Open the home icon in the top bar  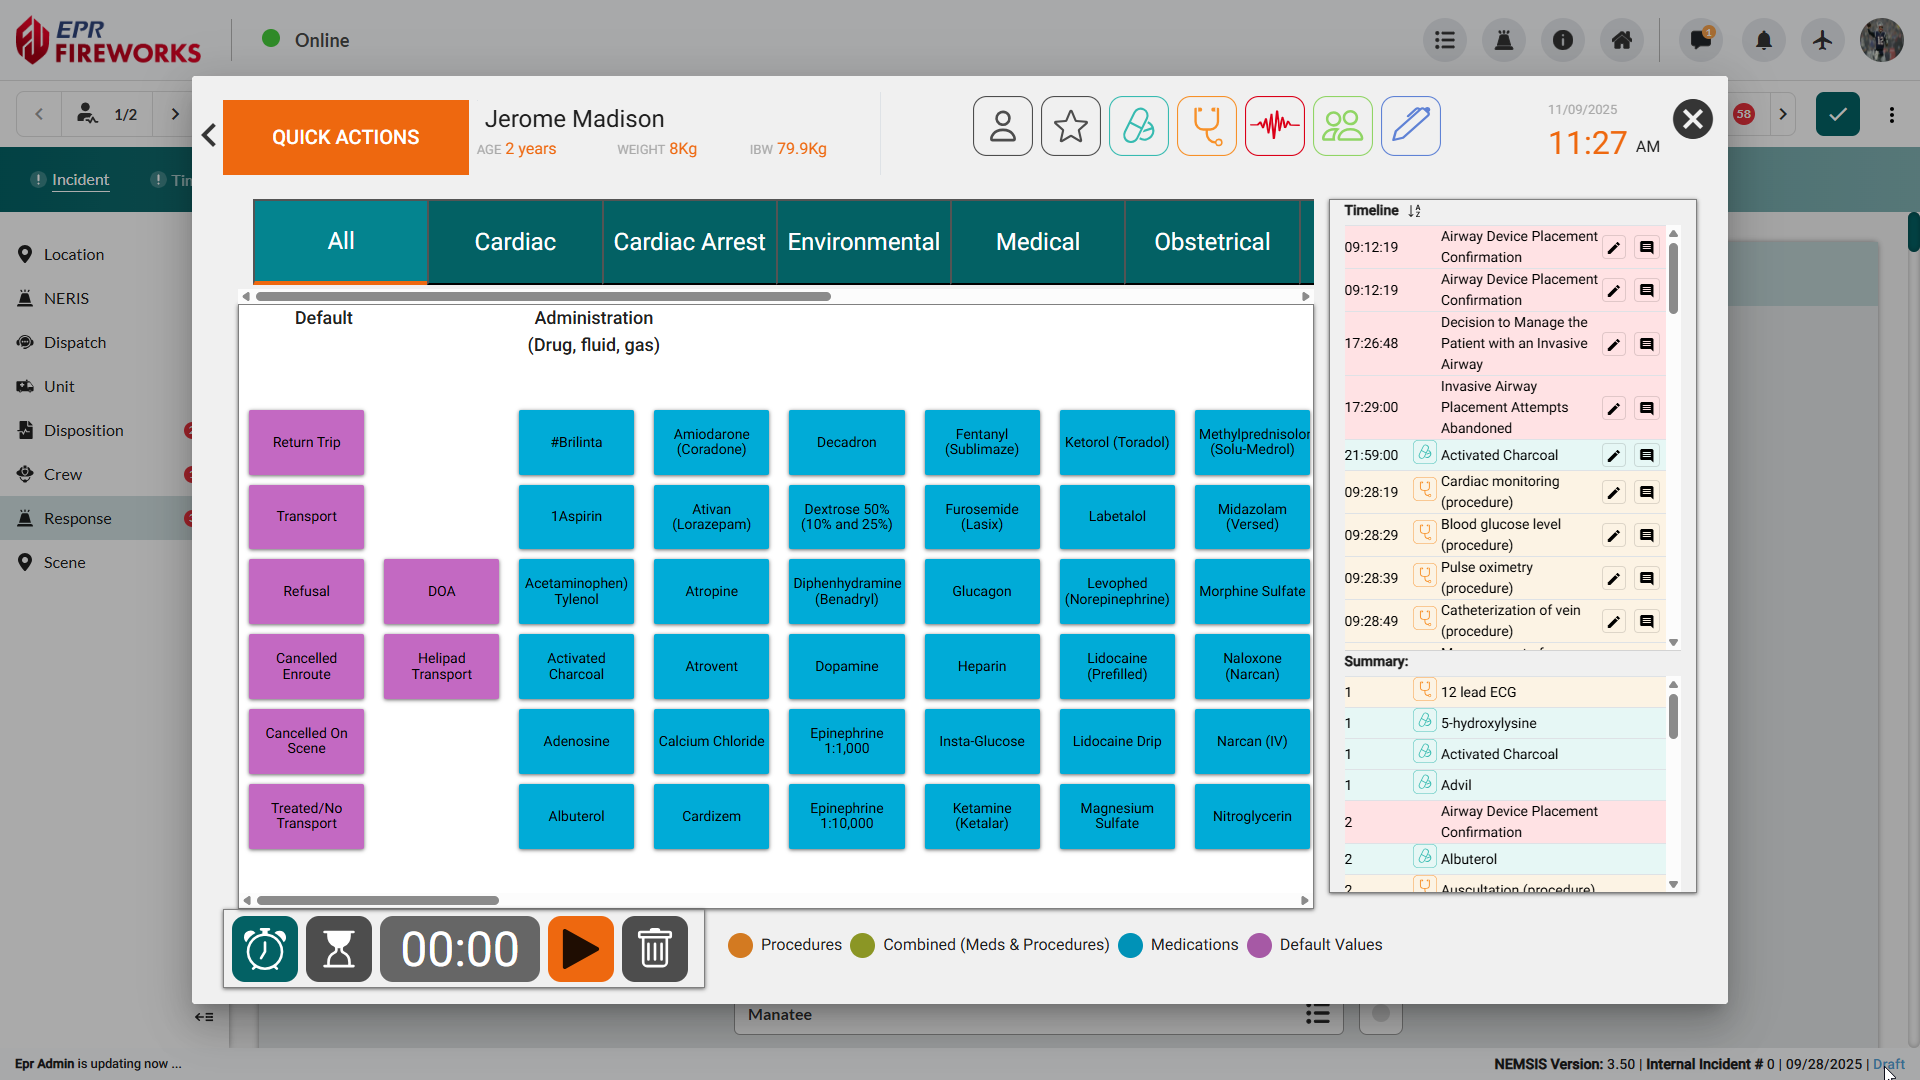tap(1621, 40)
